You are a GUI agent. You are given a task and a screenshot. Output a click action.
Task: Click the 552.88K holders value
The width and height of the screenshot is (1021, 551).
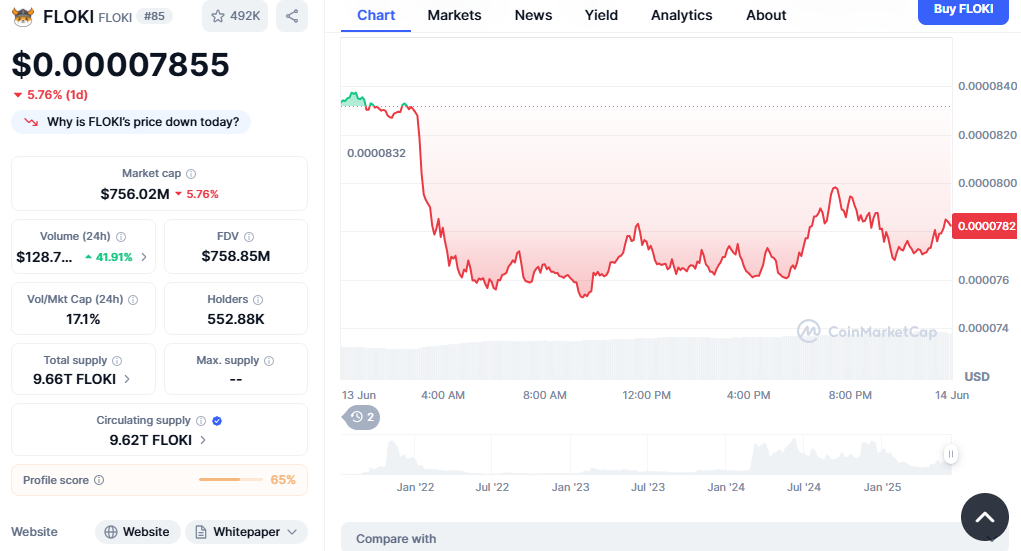tap(236, 319)
